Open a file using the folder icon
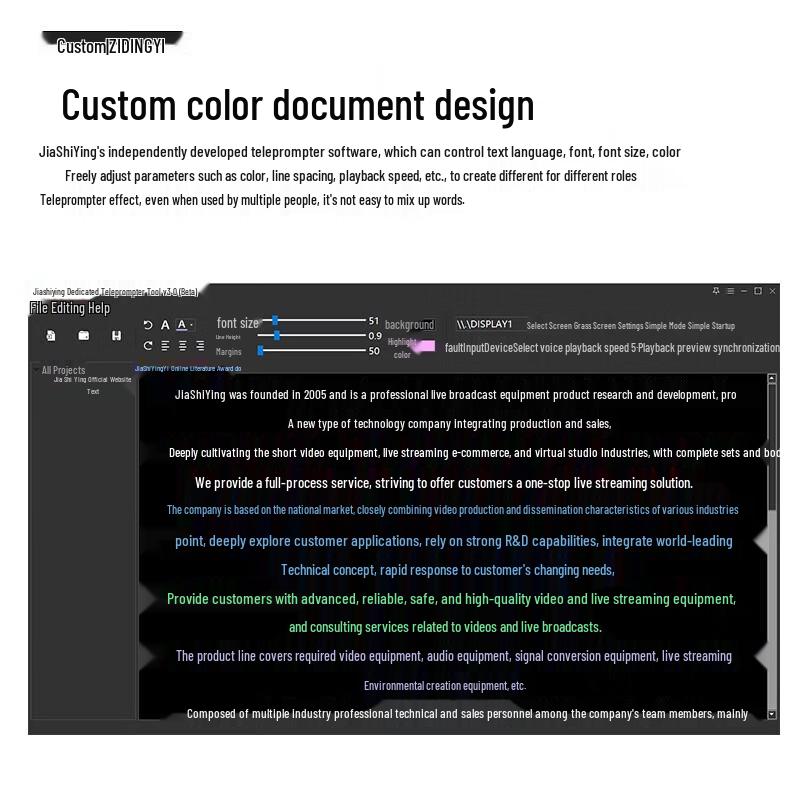 [x=84, y=335]
